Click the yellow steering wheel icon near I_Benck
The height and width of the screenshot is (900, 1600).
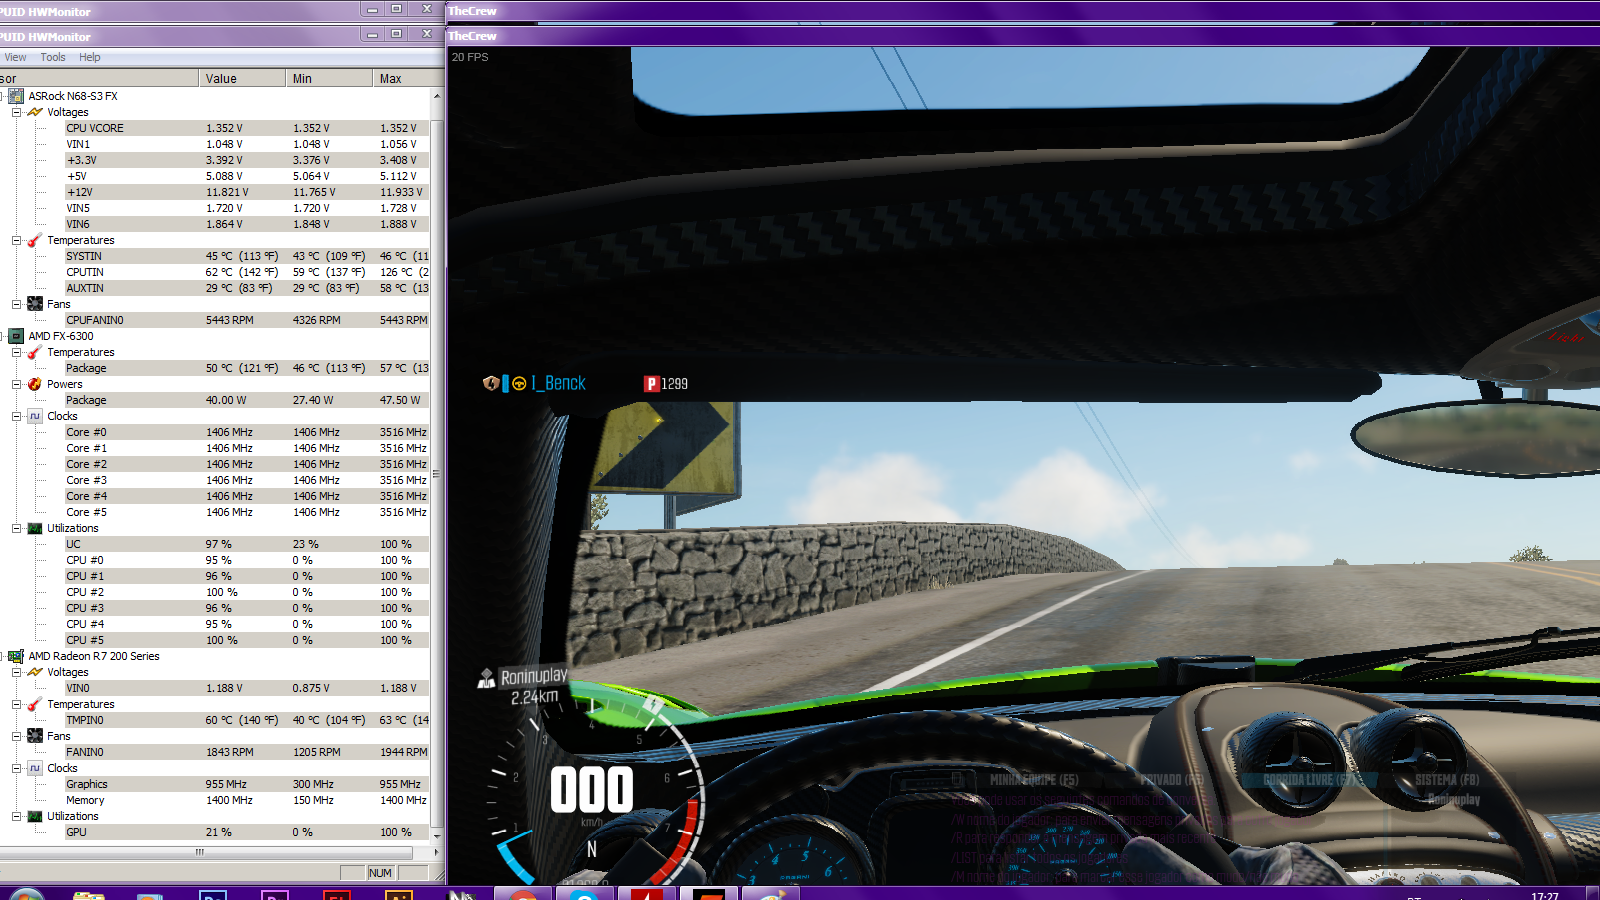(519, 383)
